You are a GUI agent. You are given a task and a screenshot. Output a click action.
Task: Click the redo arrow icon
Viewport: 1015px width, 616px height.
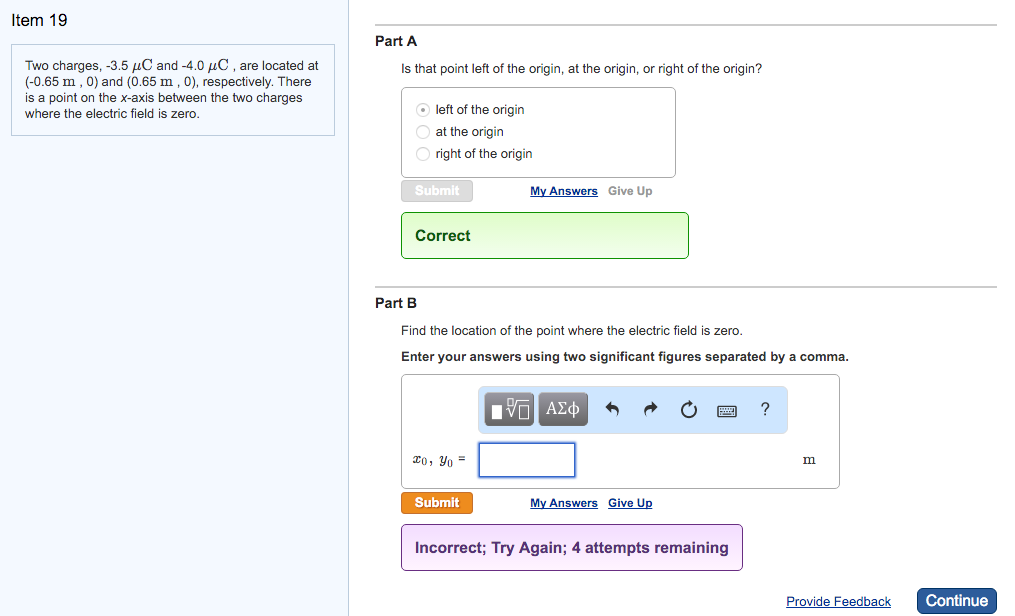(651, 409)
